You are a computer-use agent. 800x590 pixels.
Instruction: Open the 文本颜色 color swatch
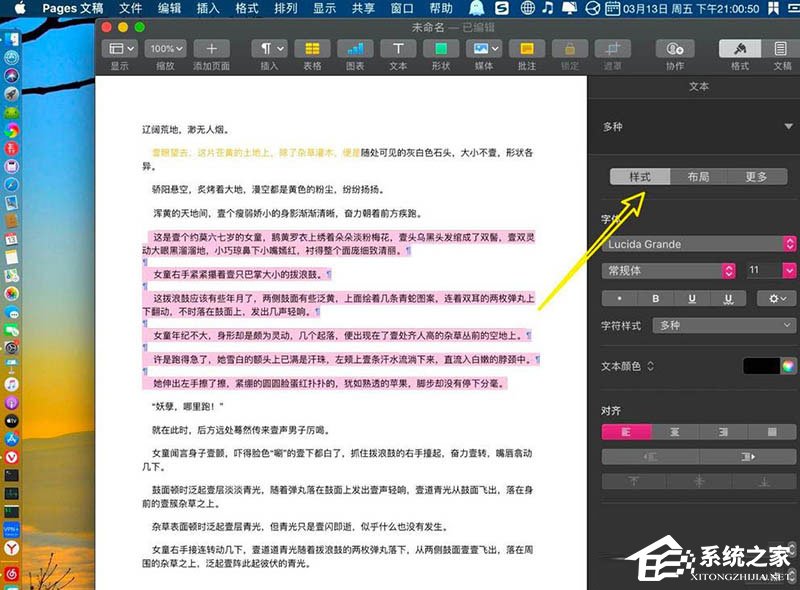tap(764, 366)
